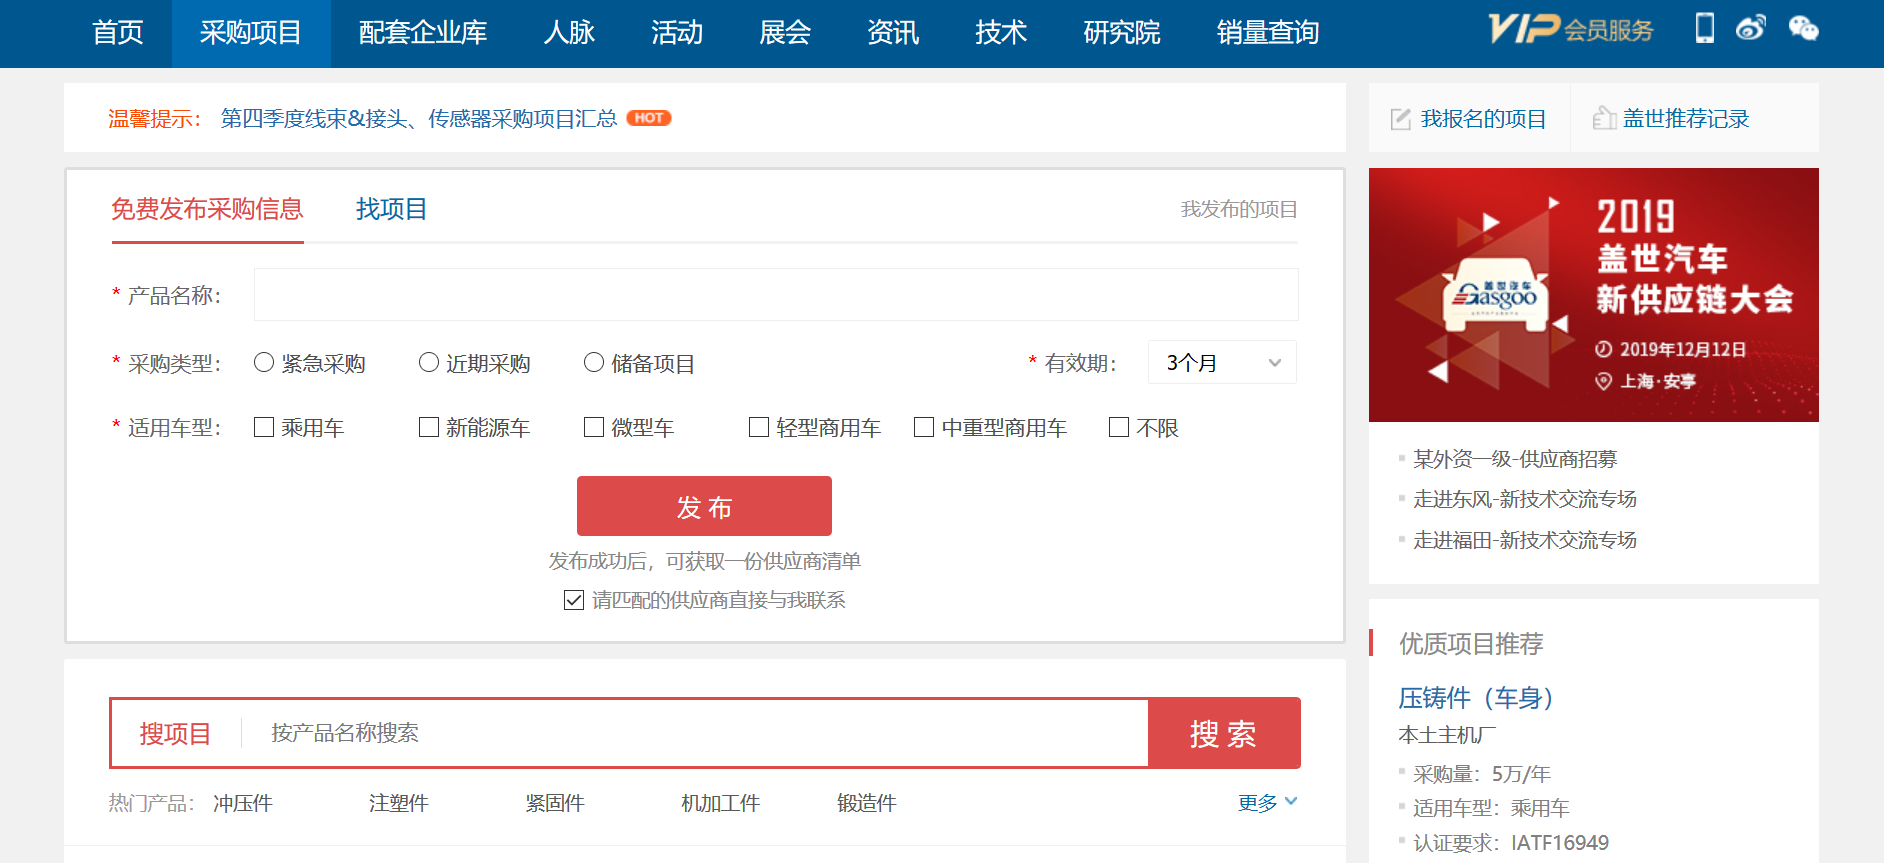Select hot product 锻造件
Screen dimensions: 1884x863
point(867,803)
